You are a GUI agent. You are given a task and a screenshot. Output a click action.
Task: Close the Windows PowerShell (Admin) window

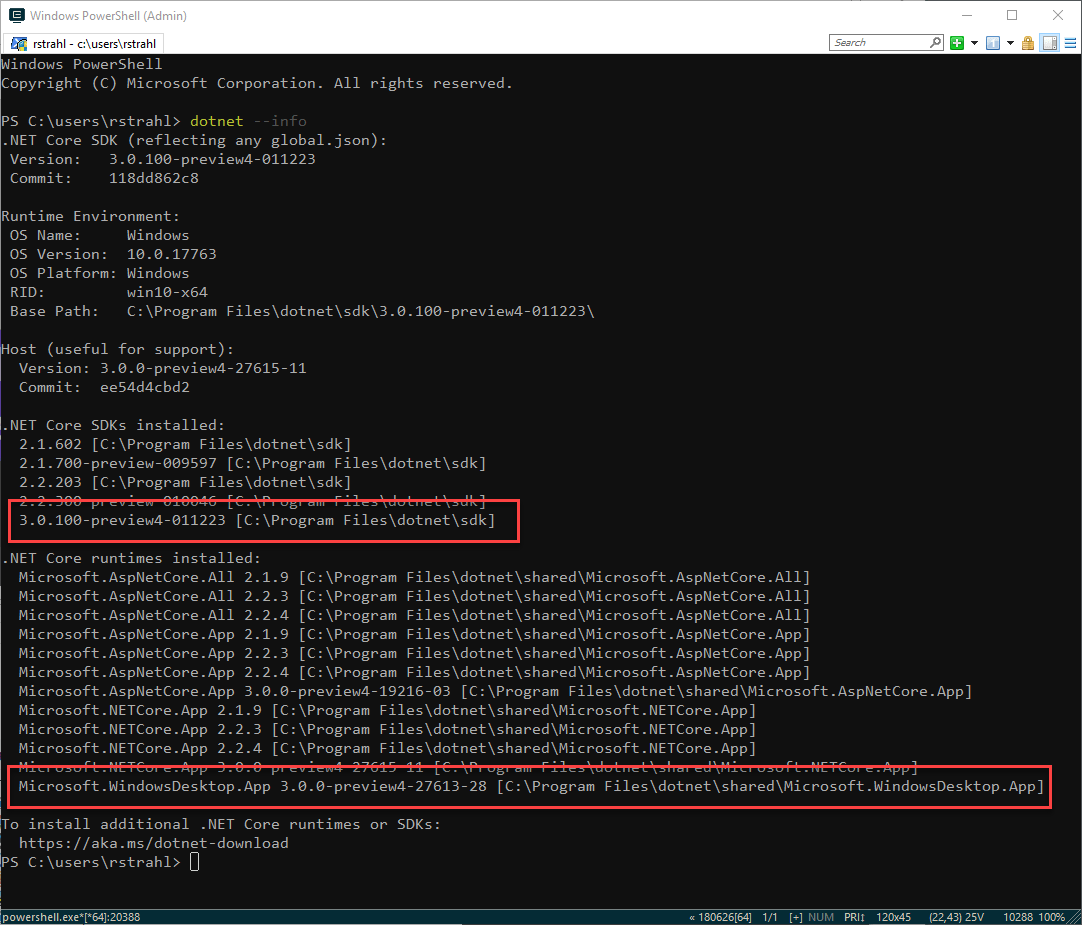click(x=1058, y=15)
